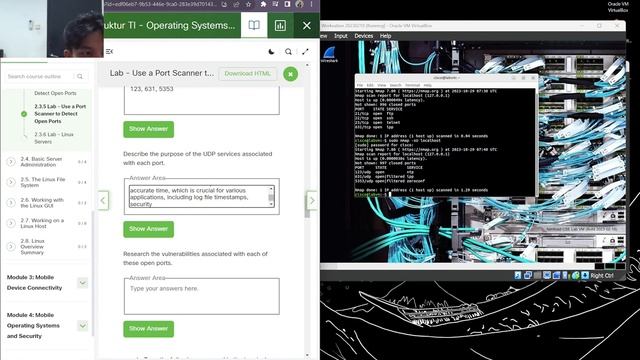Viewport: 640px width, 360px height.
Task: Click VirtualBox mouse capture arrow status icon
Action: point(585,276)
